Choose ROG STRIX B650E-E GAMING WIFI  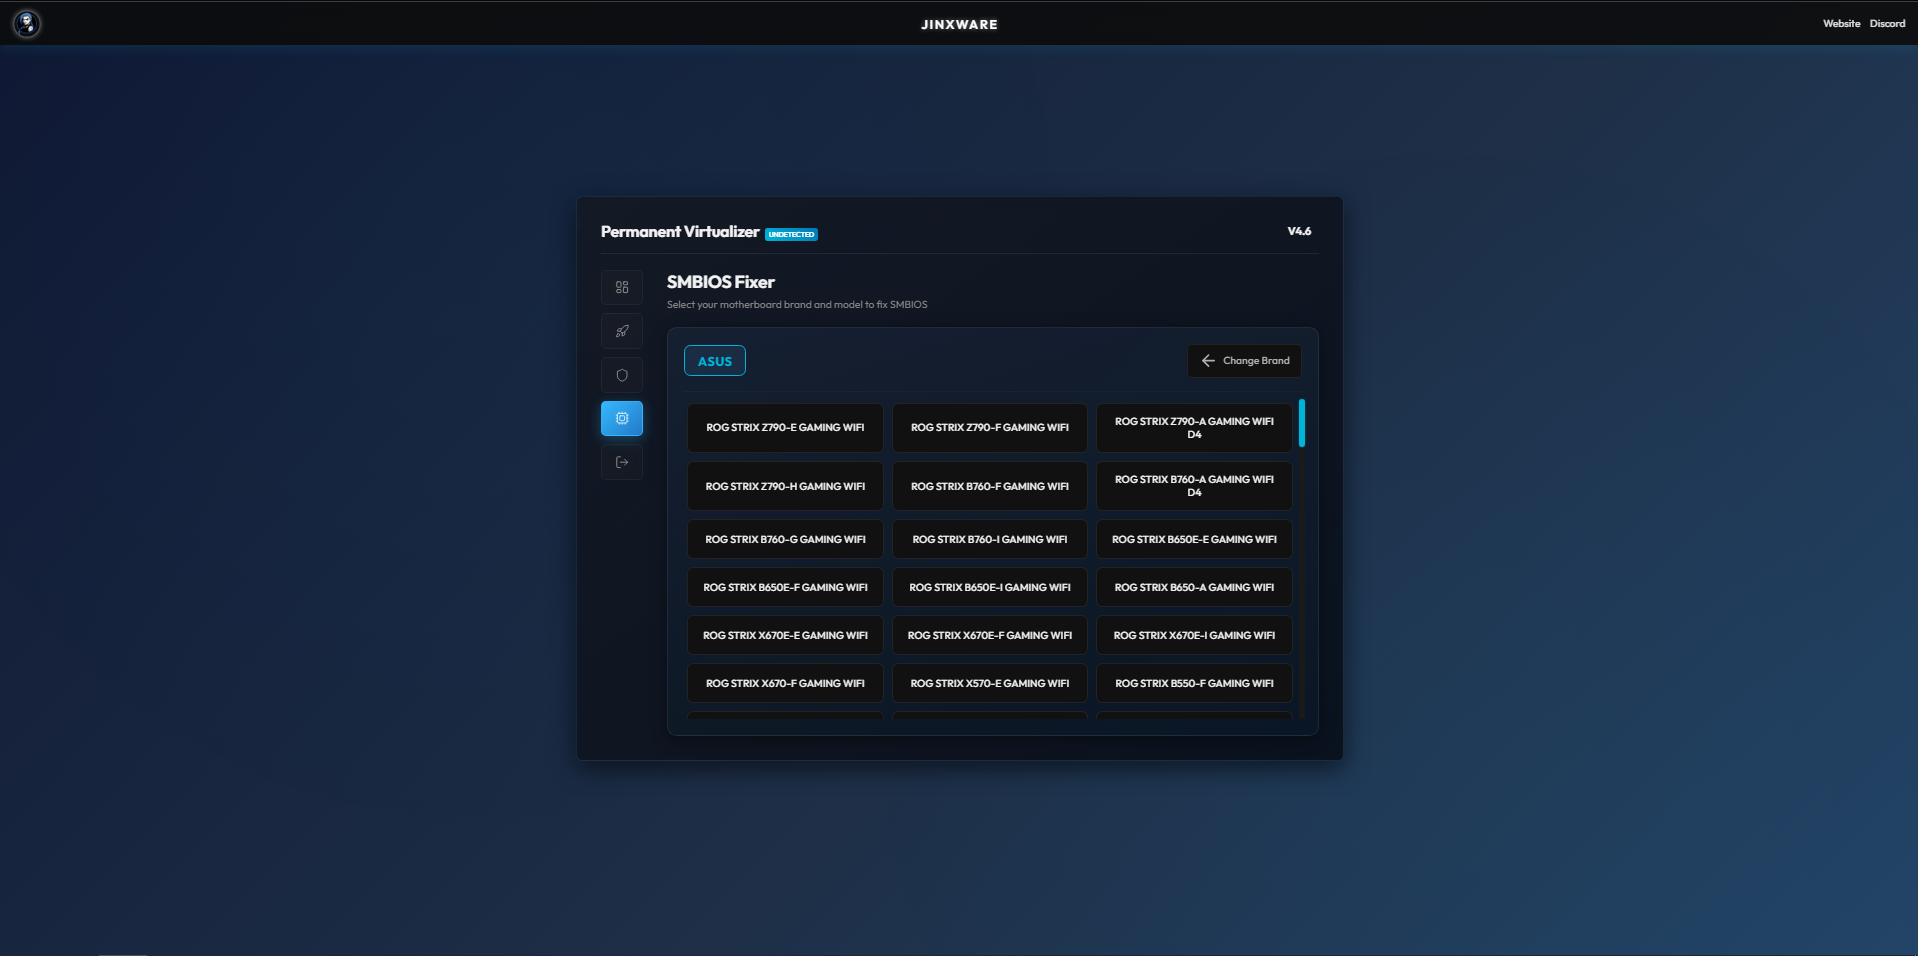(x=1194, y=540)
